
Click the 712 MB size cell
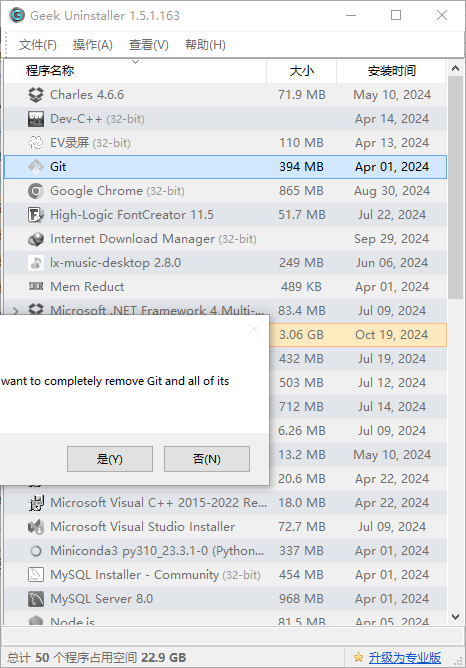pos(301,407)
